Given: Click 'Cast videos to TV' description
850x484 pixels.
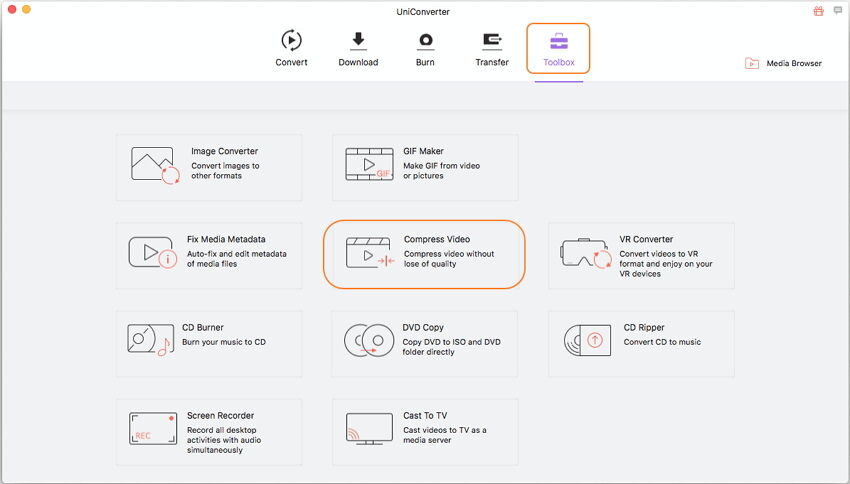Looking at the screenshot, I should pyautogui.click(x=445, y=435).
